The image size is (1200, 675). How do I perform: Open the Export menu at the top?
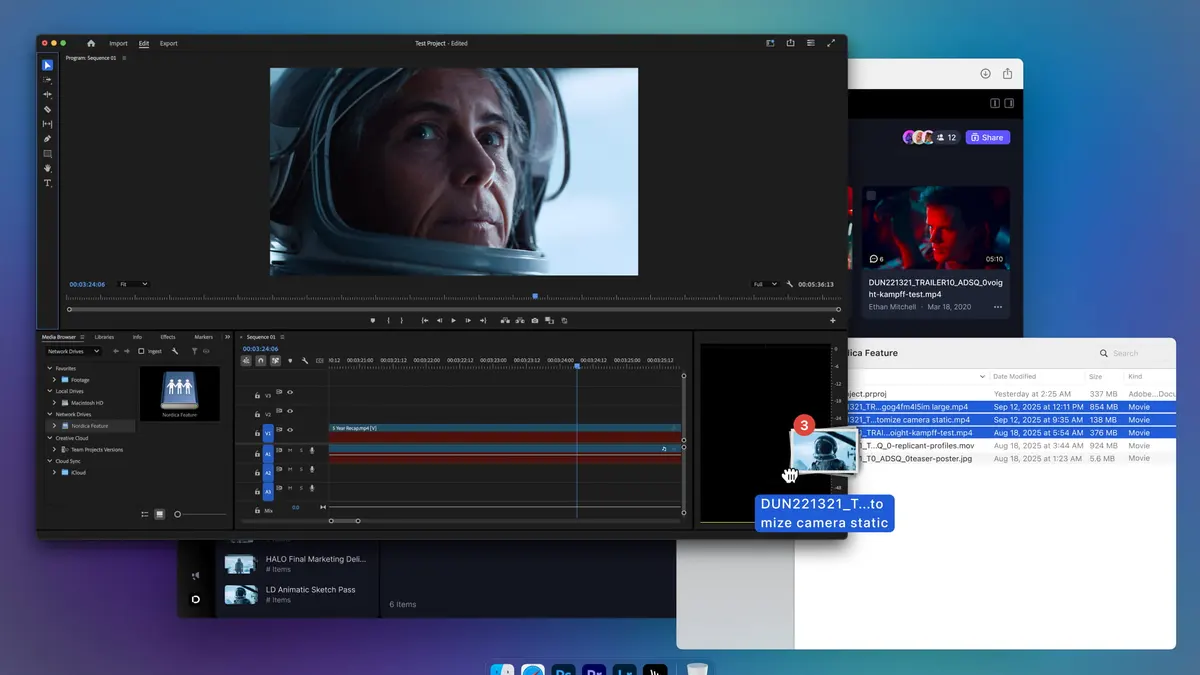tap(168, 43)
